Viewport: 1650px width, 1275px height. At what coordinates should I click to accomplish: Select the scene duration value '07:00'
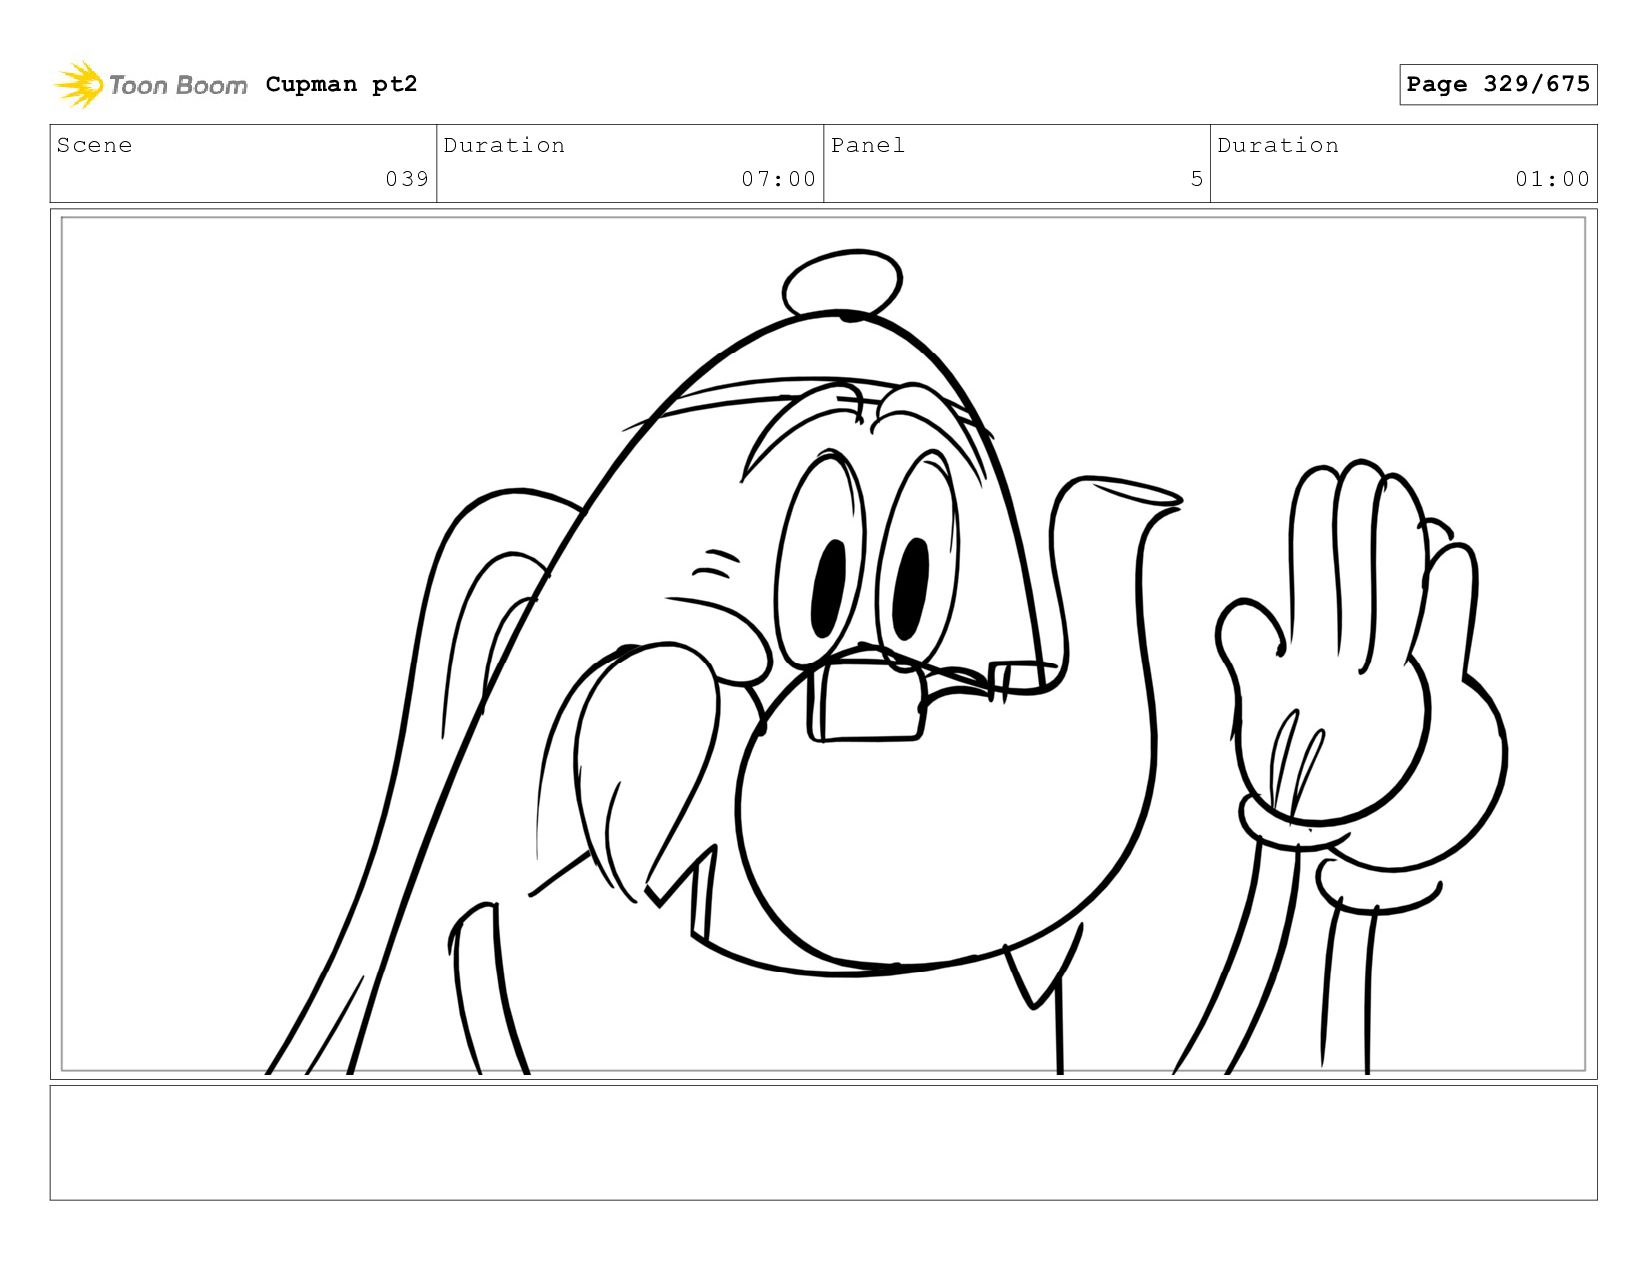click(x=779, y=179)
